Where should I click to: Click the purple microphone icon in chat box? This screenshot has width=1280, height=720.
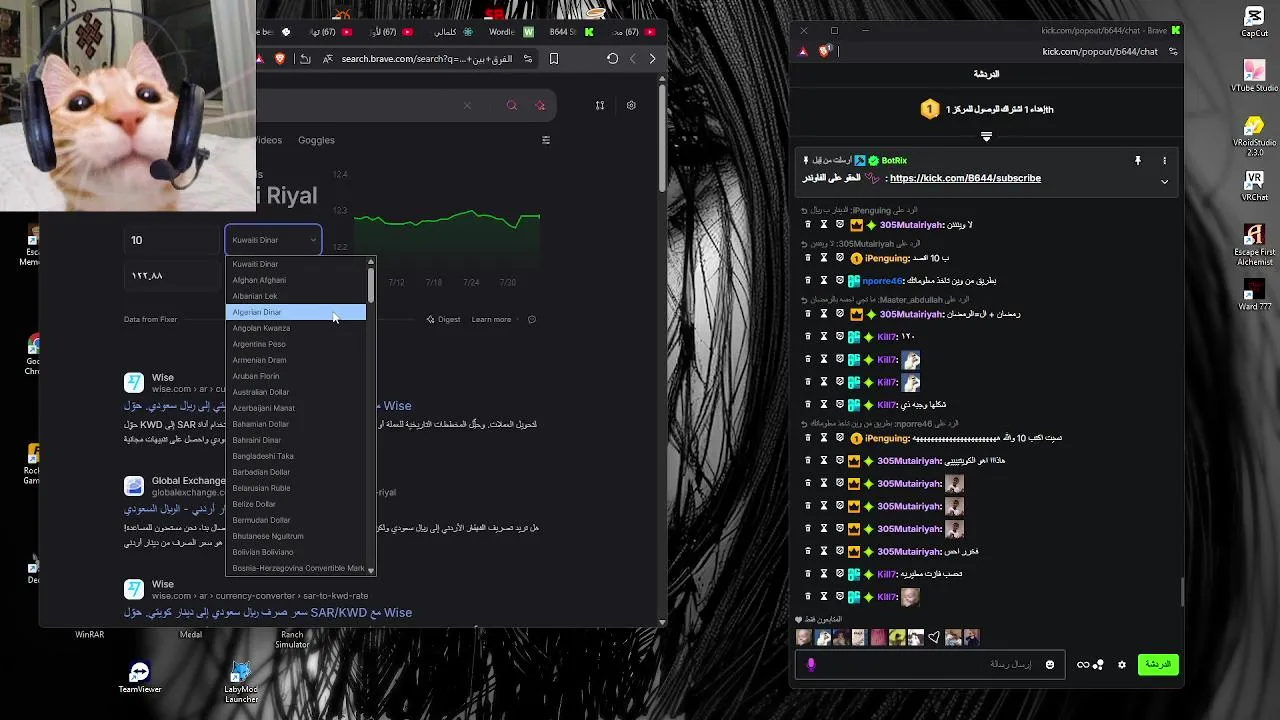(811, 664)
